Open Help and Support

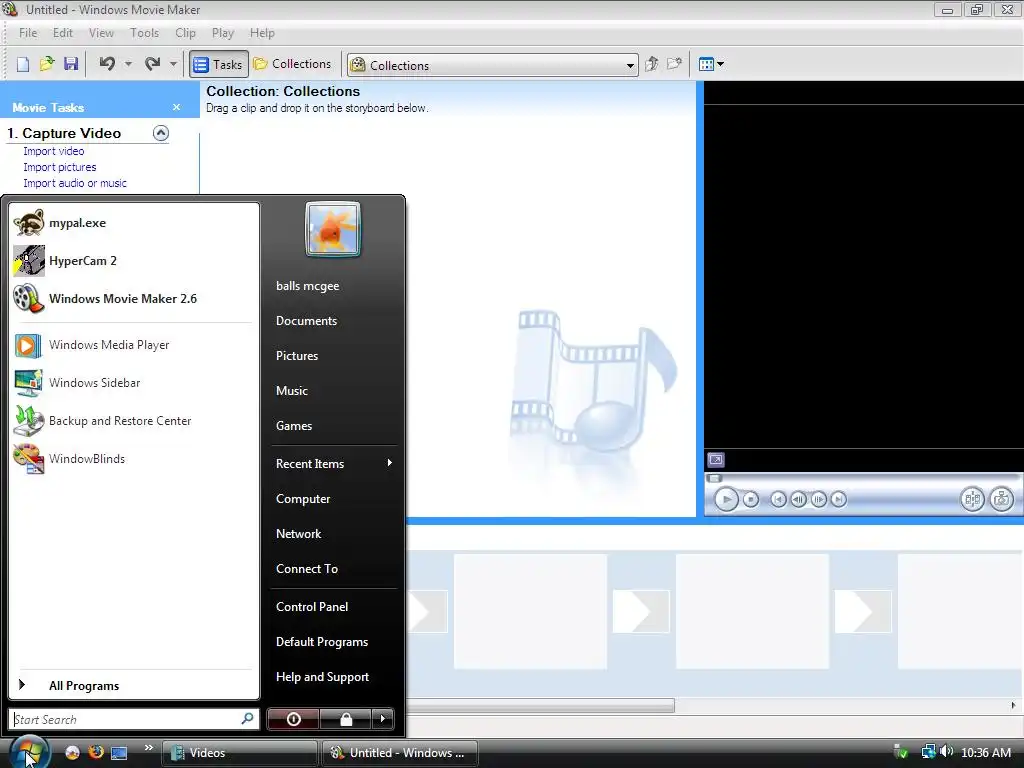click(323, 677)
